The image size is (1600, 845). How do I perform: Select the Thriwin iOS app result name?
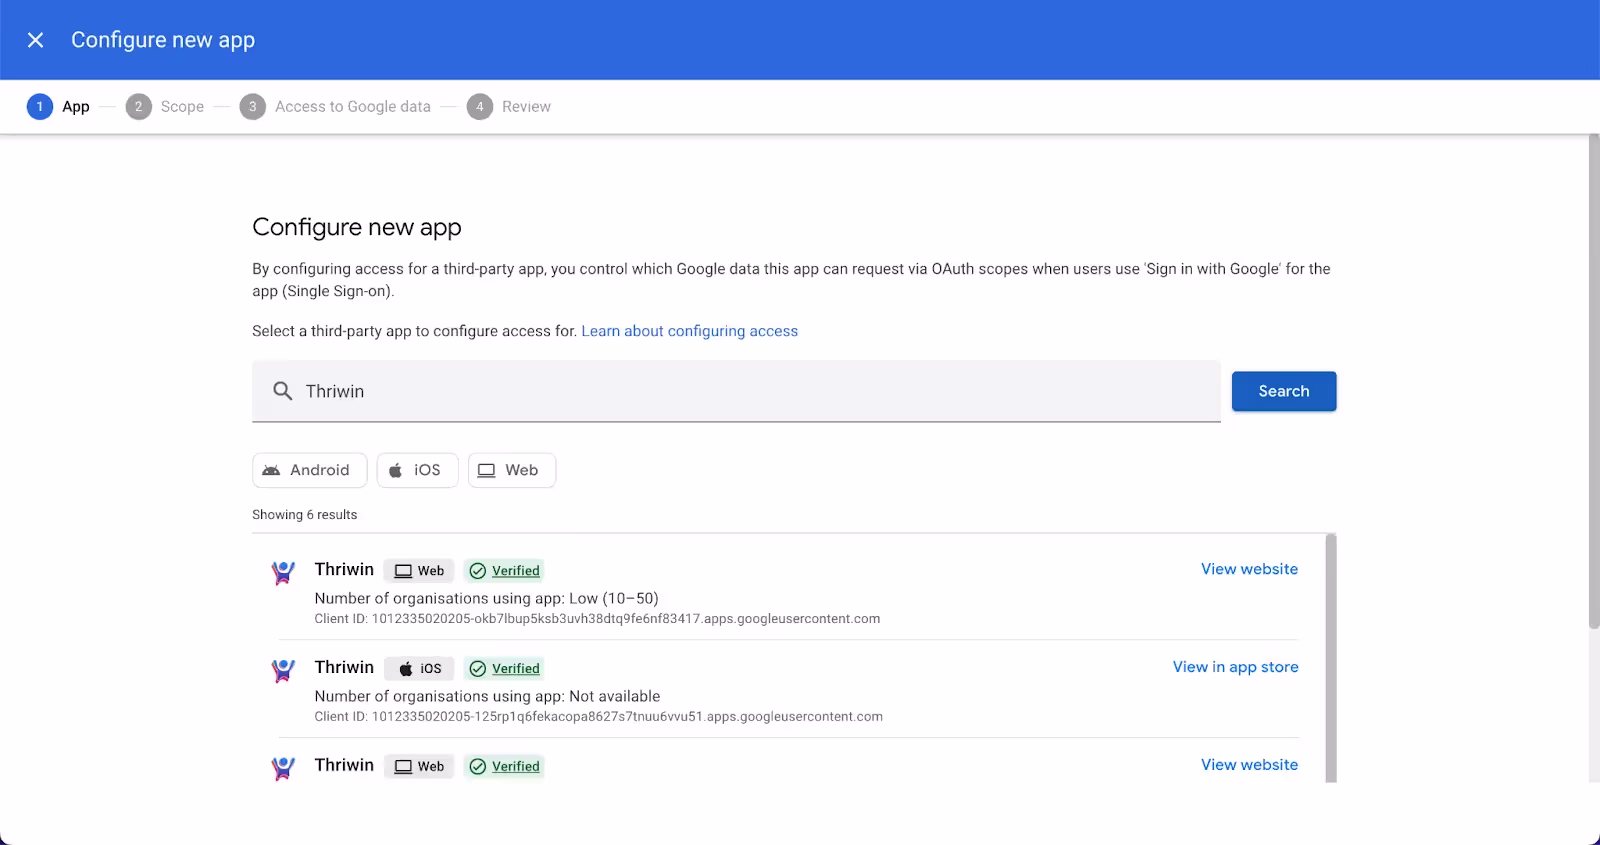point(344,667)
